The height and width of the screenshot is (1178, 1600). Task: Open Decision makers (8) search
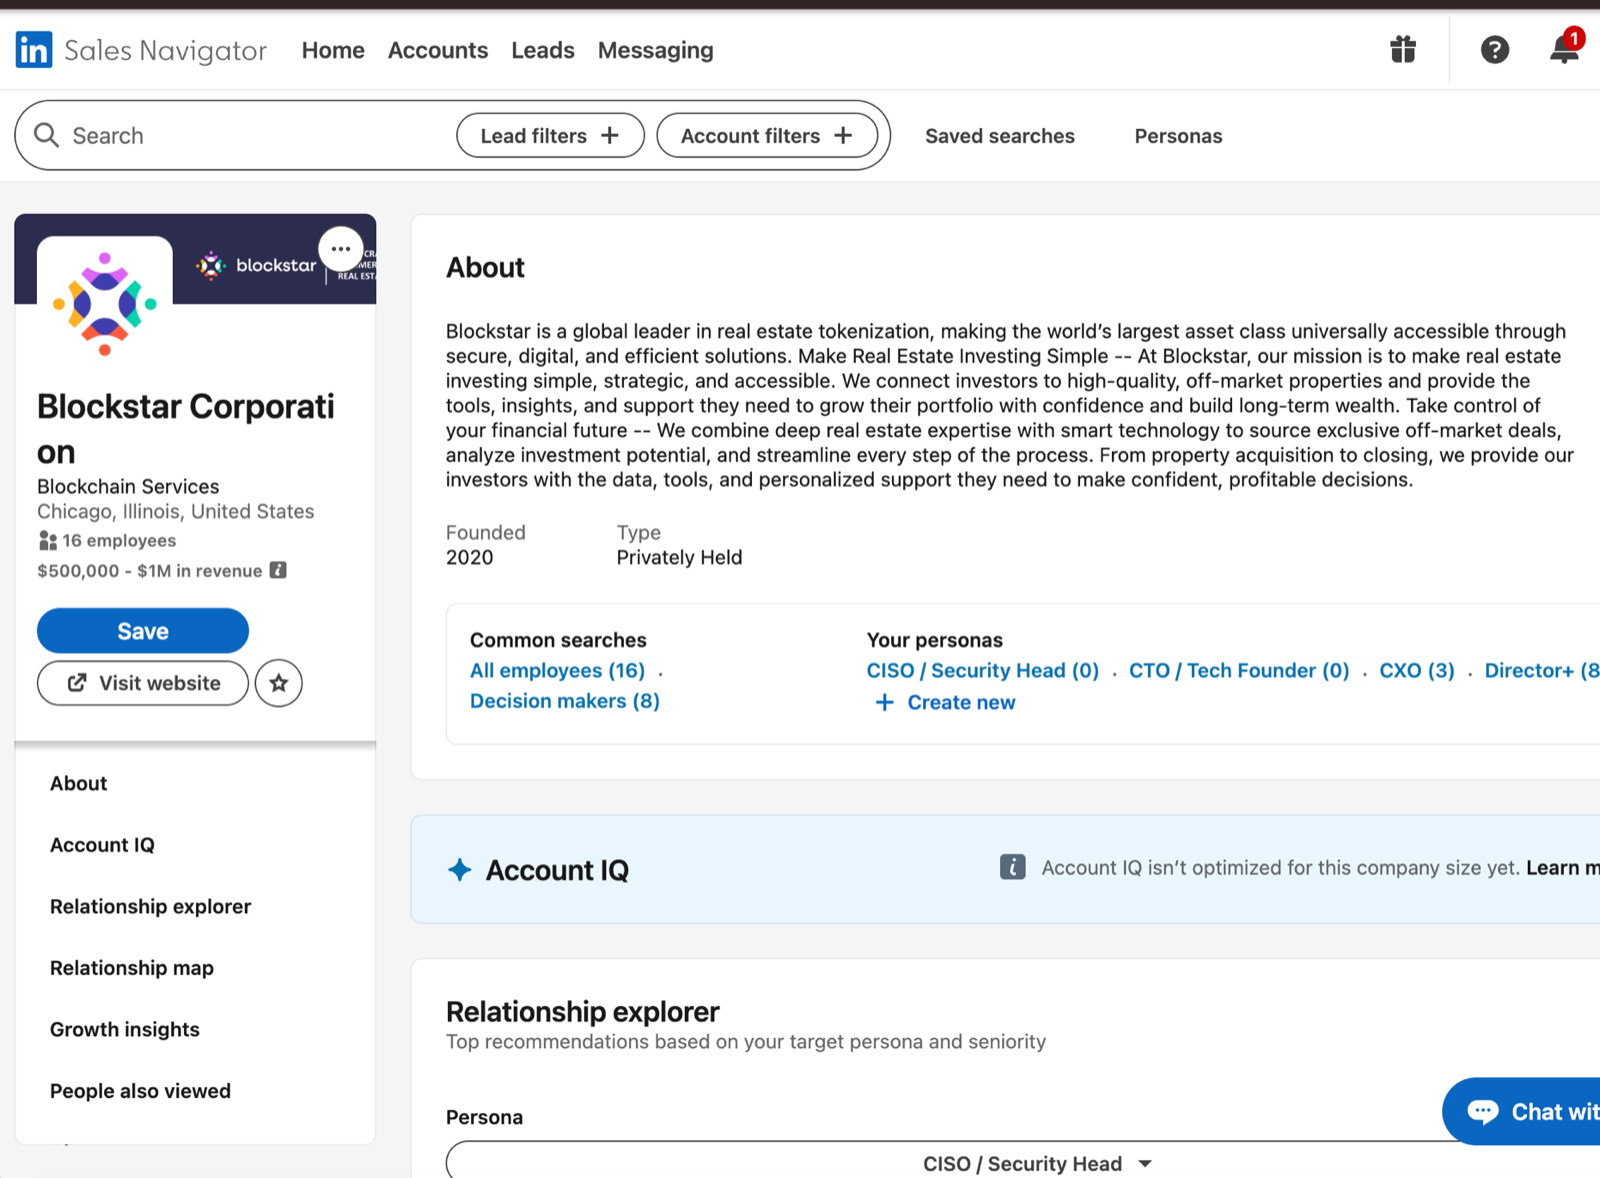pyautogui.click(x=565, y=701)
